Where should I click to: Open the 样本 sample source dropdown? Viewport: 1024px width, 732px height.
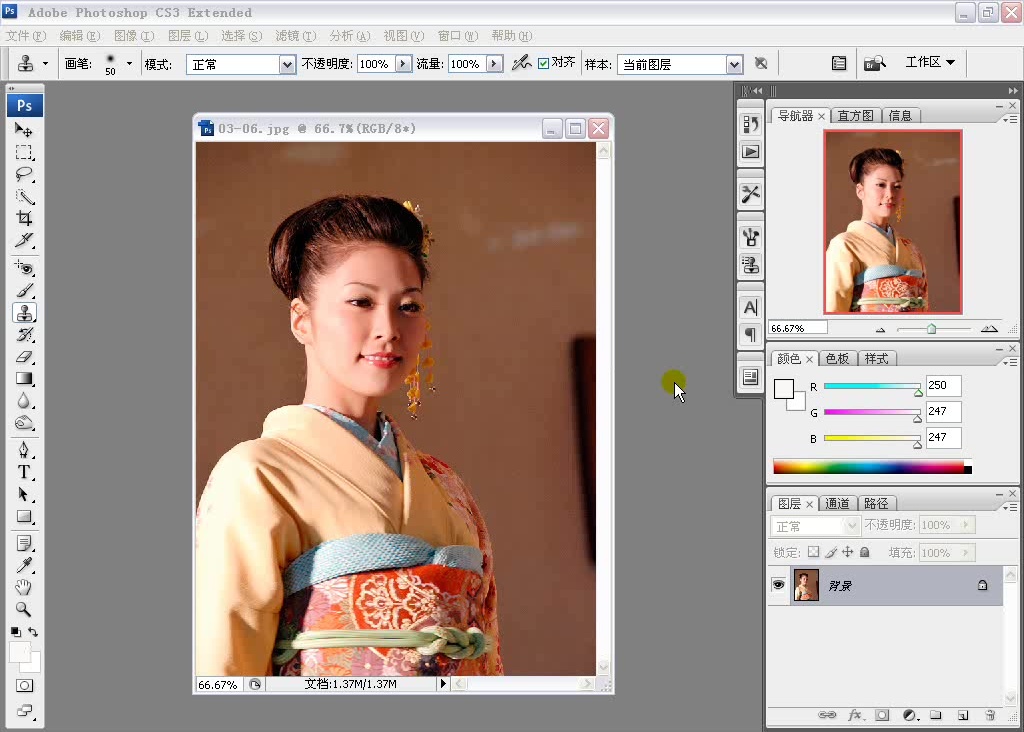coord(679,64)
